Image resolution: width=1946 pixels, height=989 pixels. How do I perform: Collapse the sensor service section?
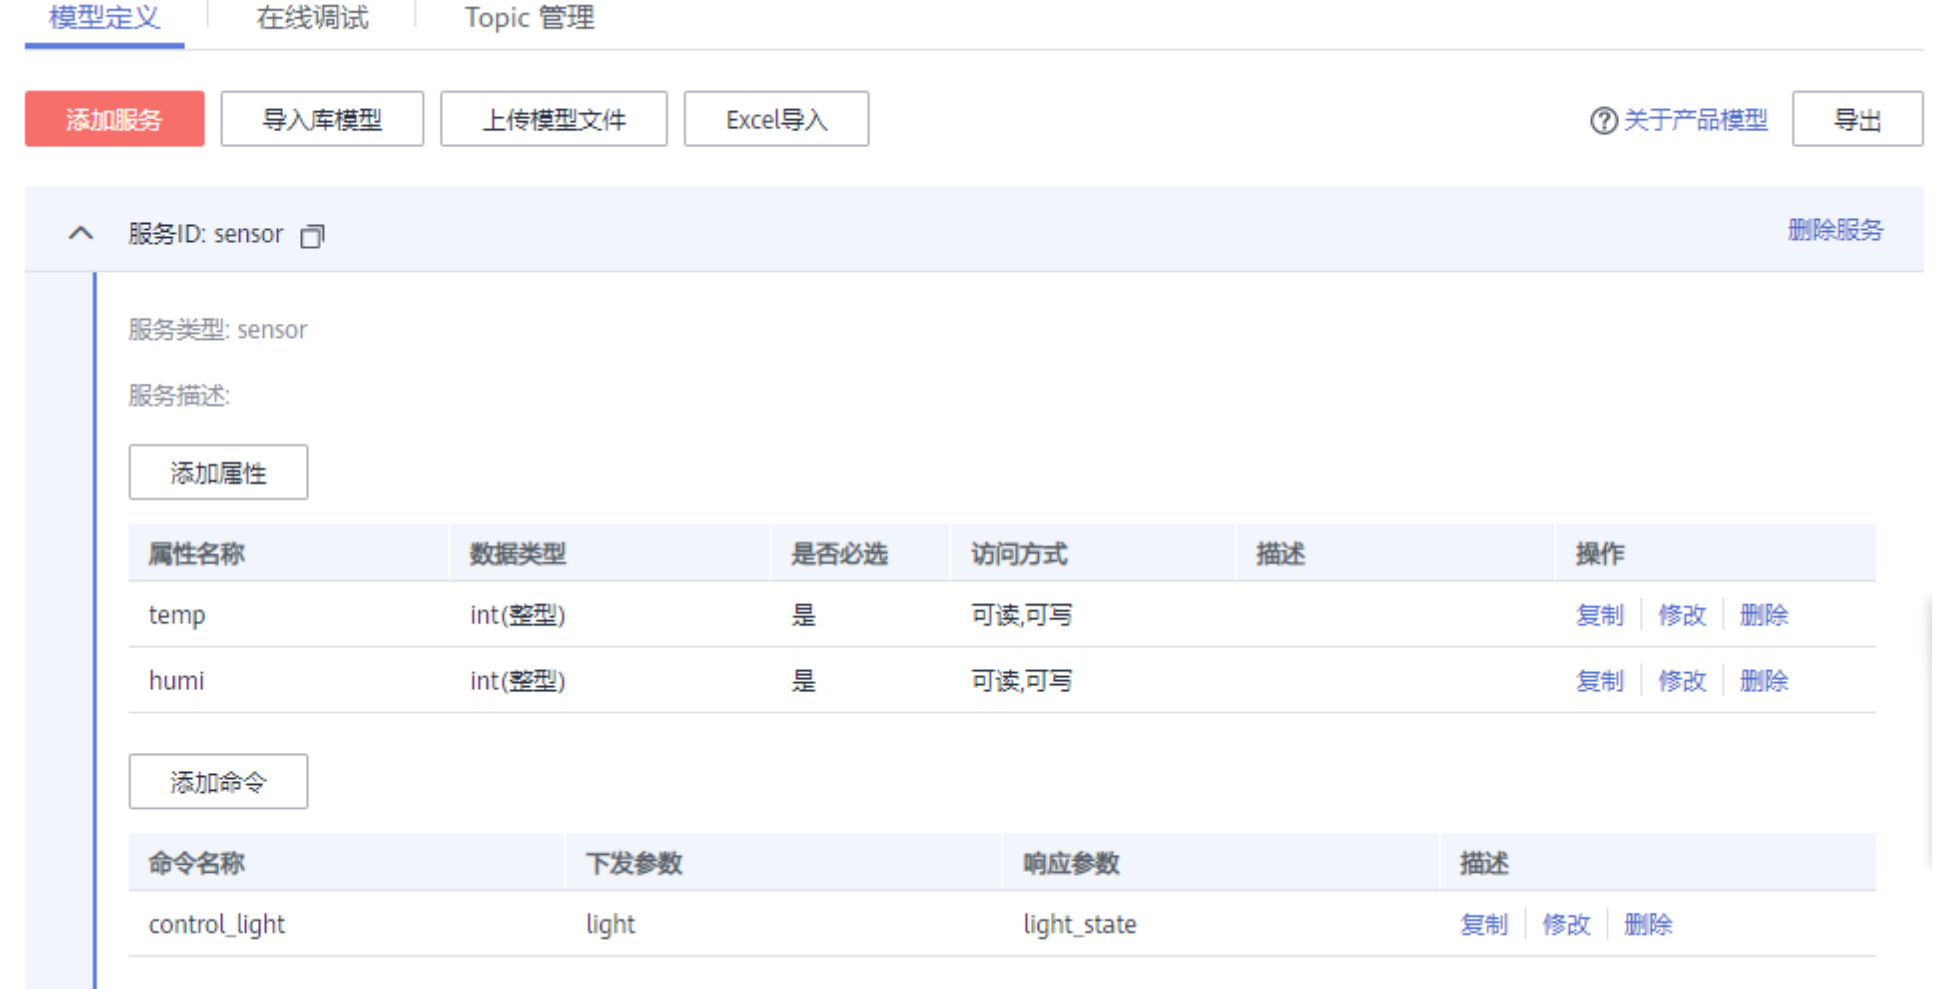click(x=81, y=234)
